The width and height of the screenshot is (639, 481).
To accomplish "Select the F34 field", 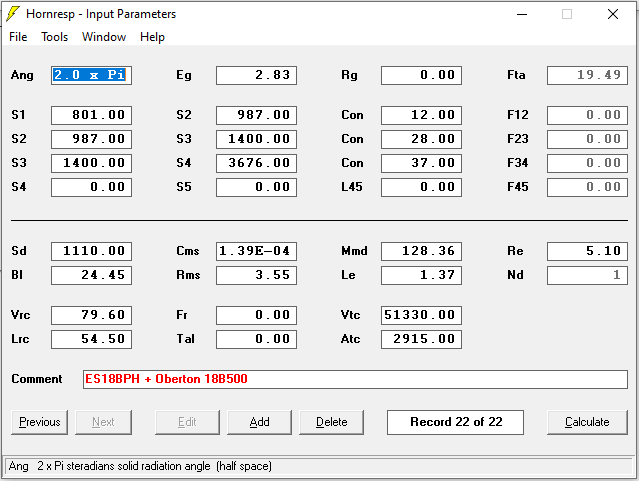I will [x=587, y=163].
